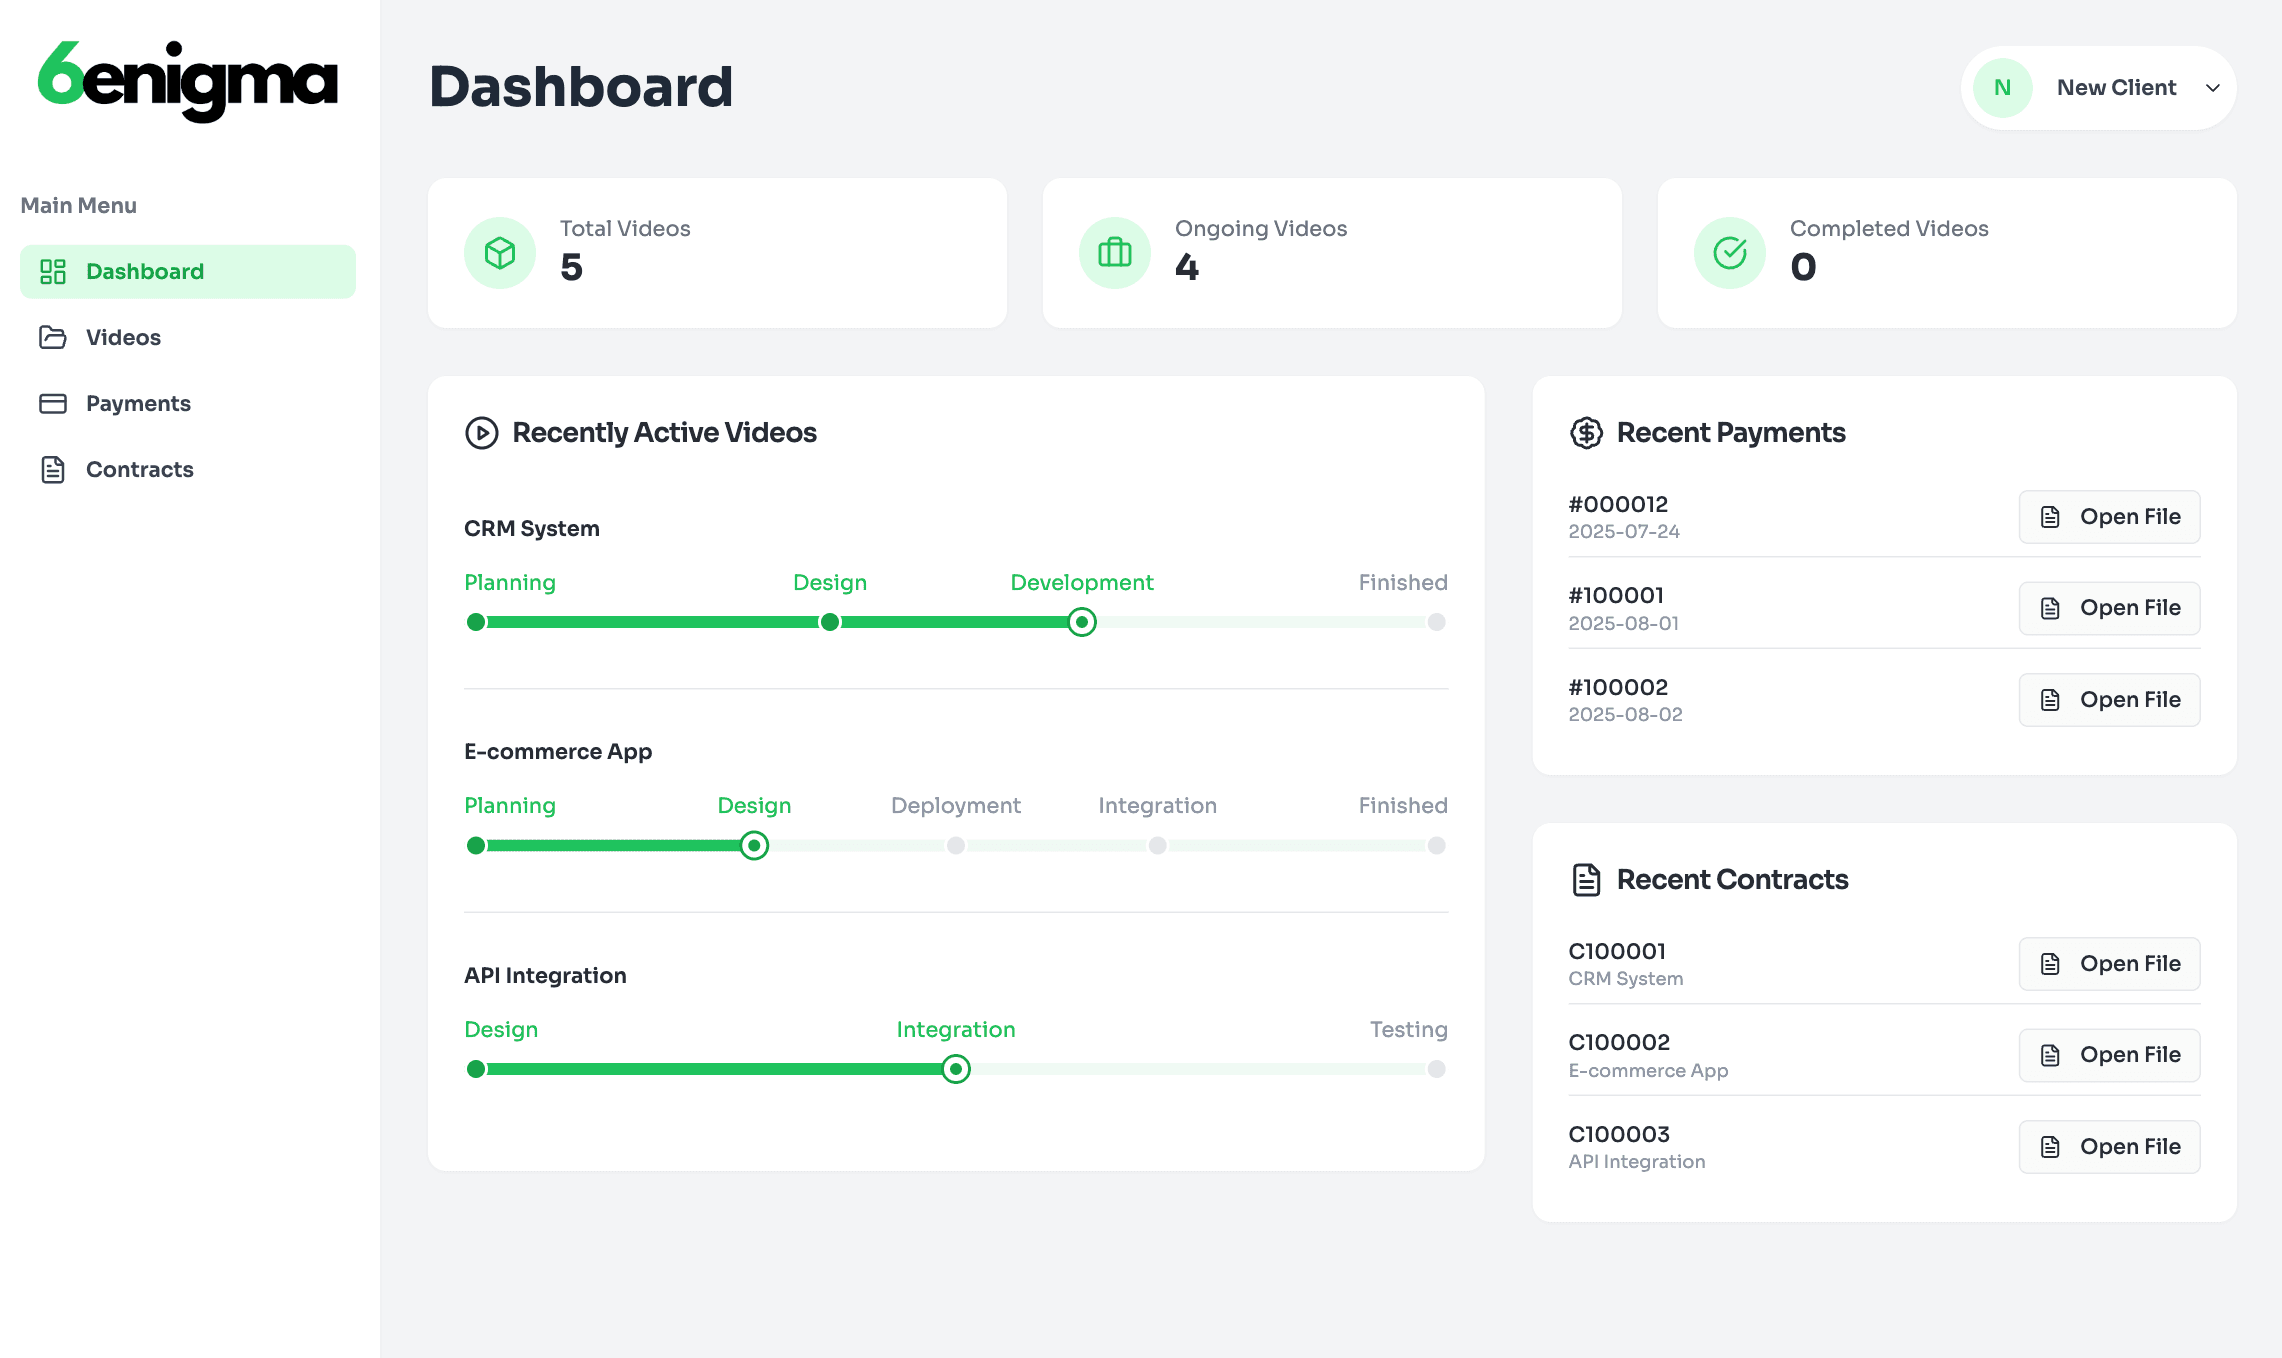Open file for contract C100002

click(2109, 1055)
